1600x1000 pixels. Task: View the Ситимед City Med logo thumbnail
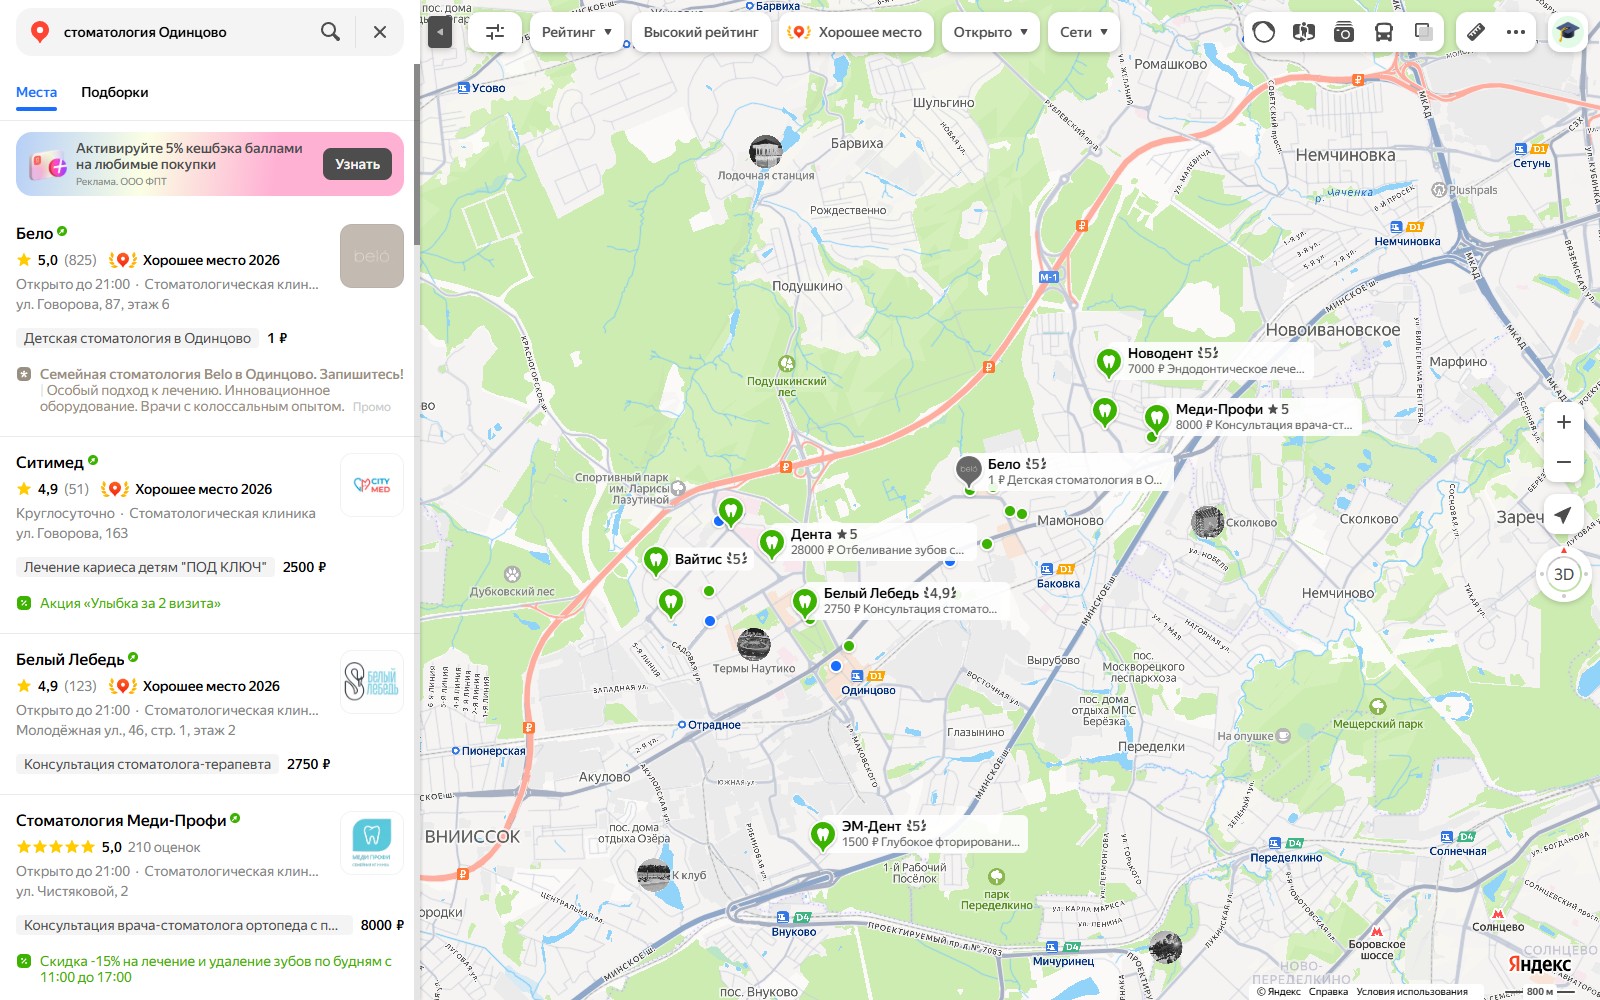point(372,485)
